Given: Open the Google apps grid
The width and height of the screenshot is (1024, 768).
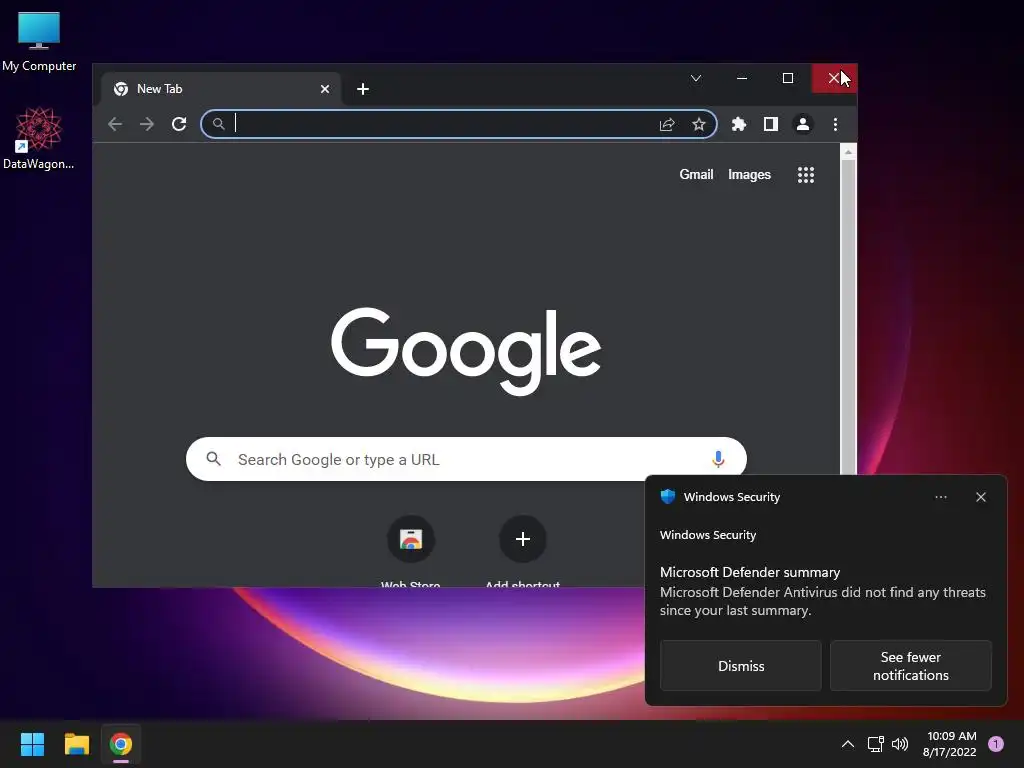Looking at the screenshot, I should (806, 174).
